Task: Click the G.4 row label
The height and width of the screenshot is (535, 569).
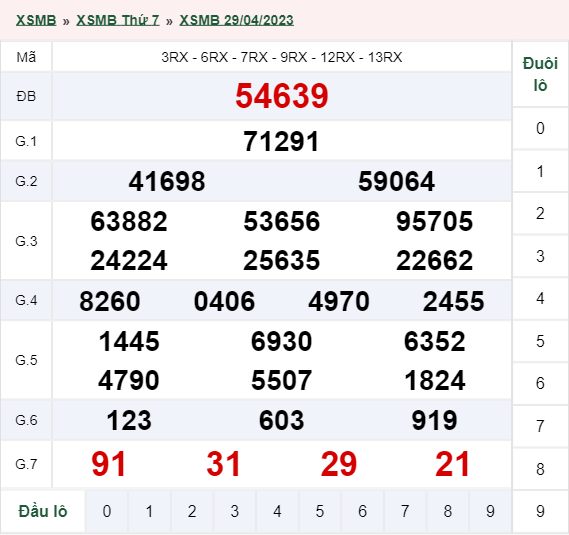Action: (x=26, y=301)
